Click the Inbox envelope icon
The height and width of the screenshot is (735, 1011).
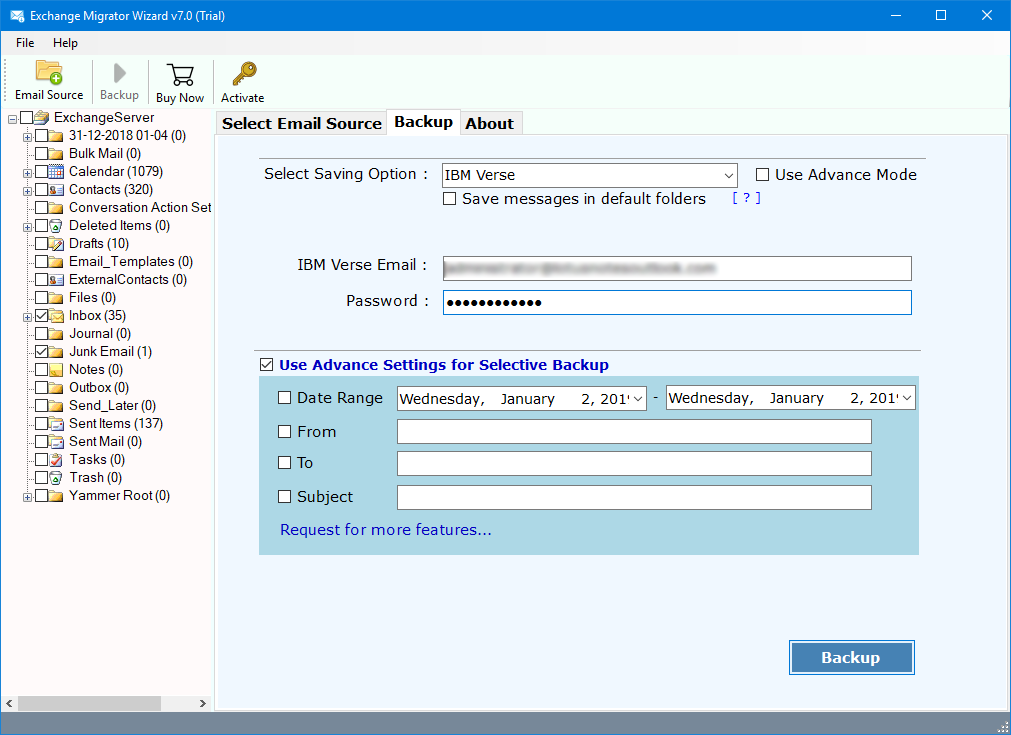(x=57, y=316)
